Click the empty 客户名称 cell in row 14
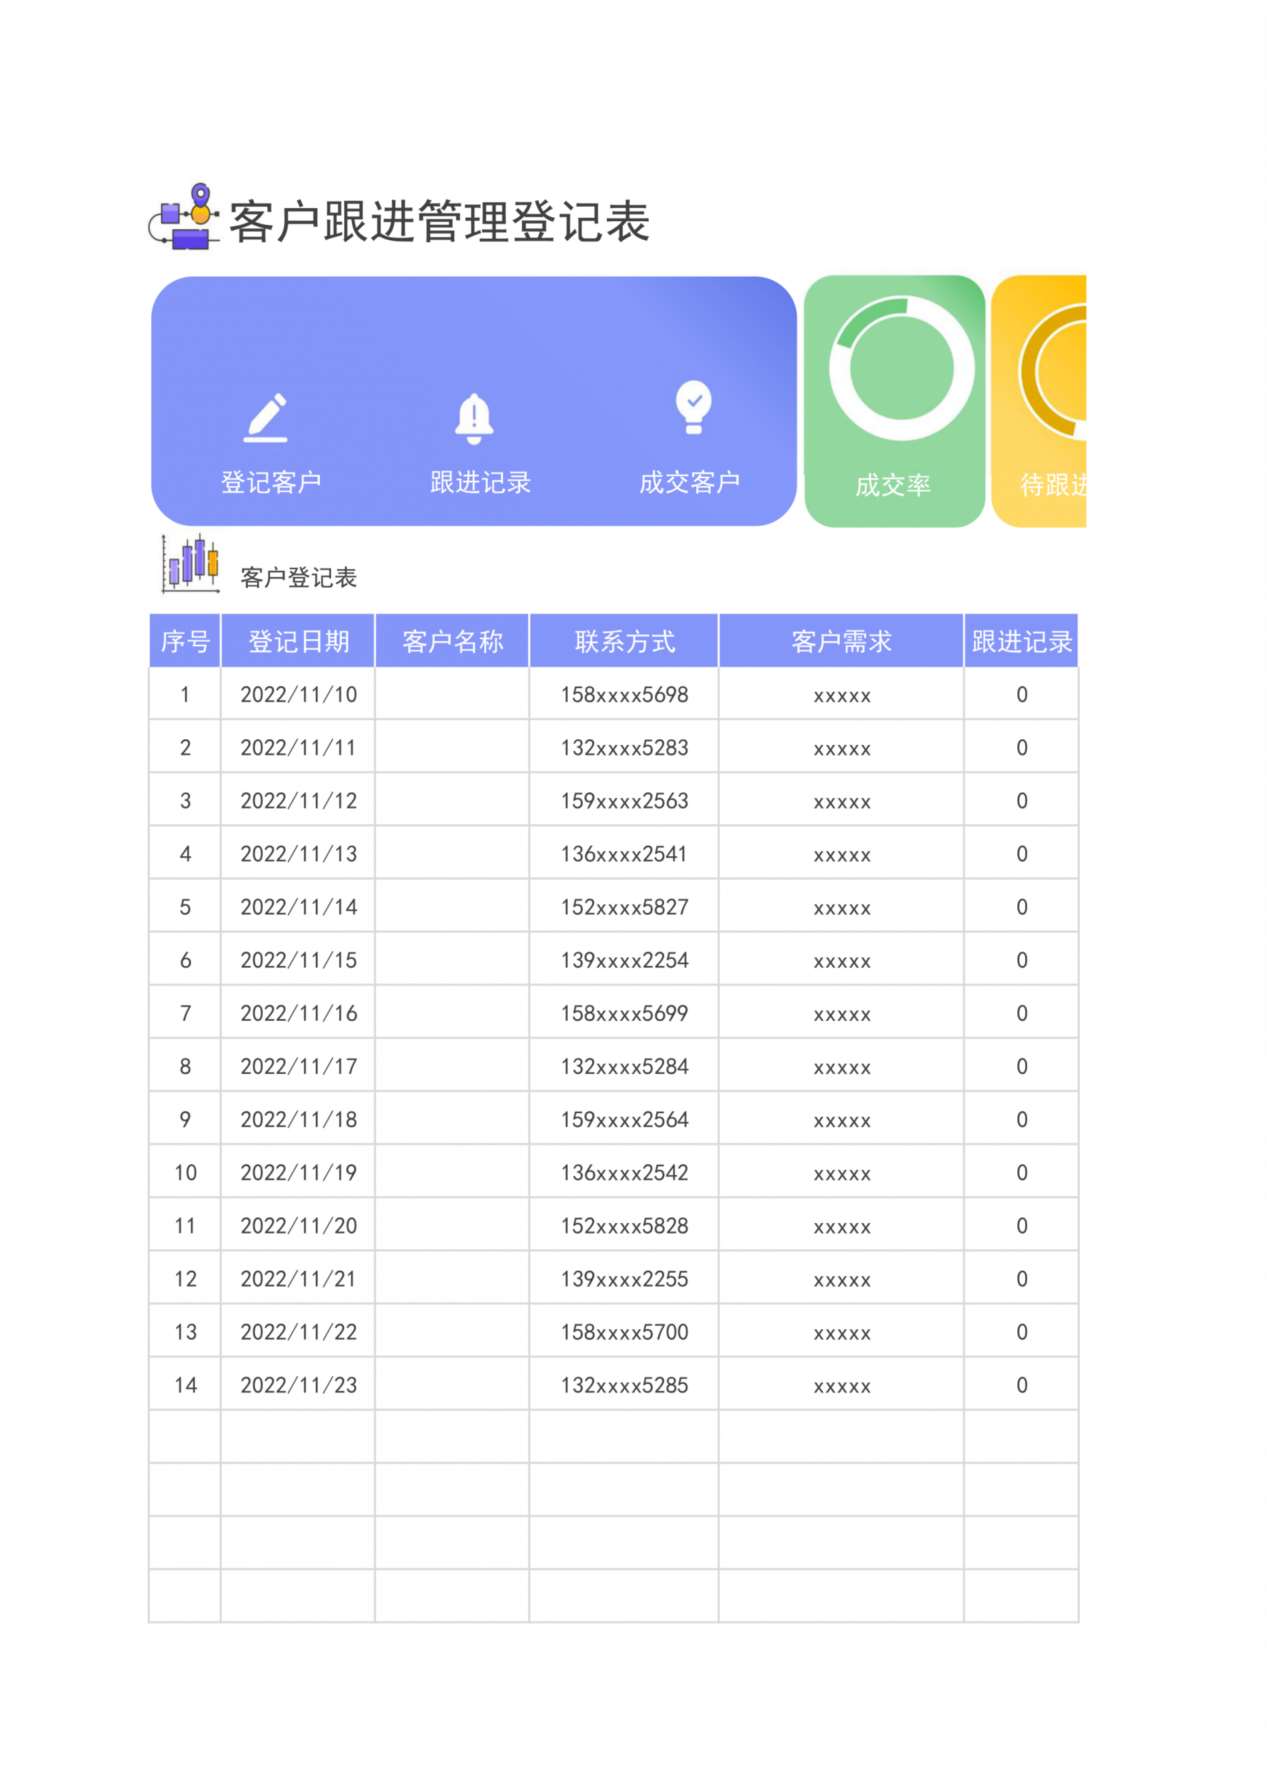This screenshot has height=1792, width=1267. pyautogui.click(x=452, y=1384)
